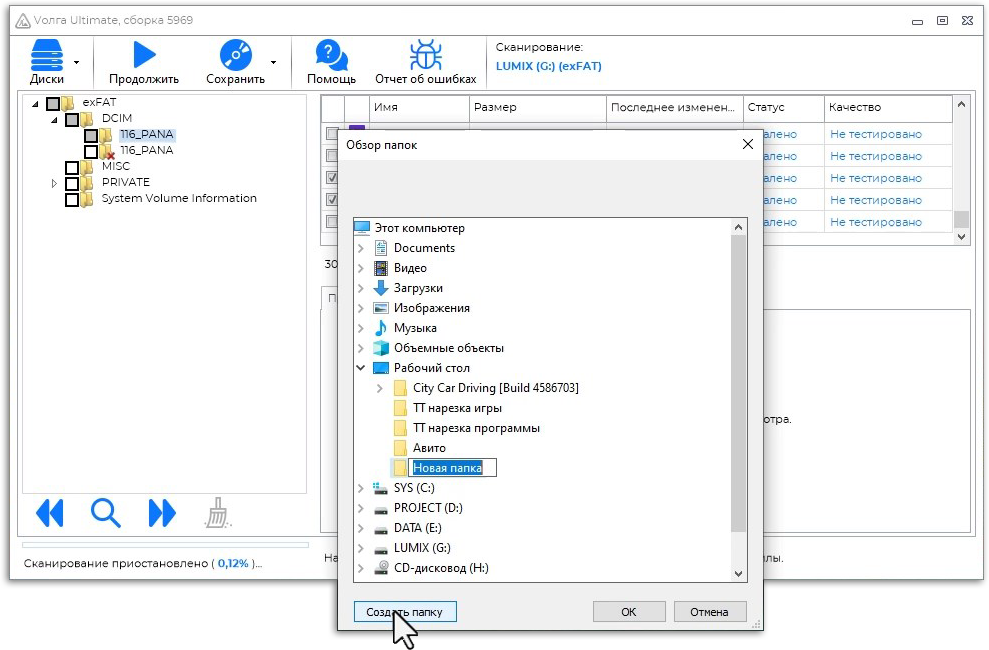Check System Volume Information checkbox
The image size is (989, 650).
pyautogui.click(x=72, y=199)
